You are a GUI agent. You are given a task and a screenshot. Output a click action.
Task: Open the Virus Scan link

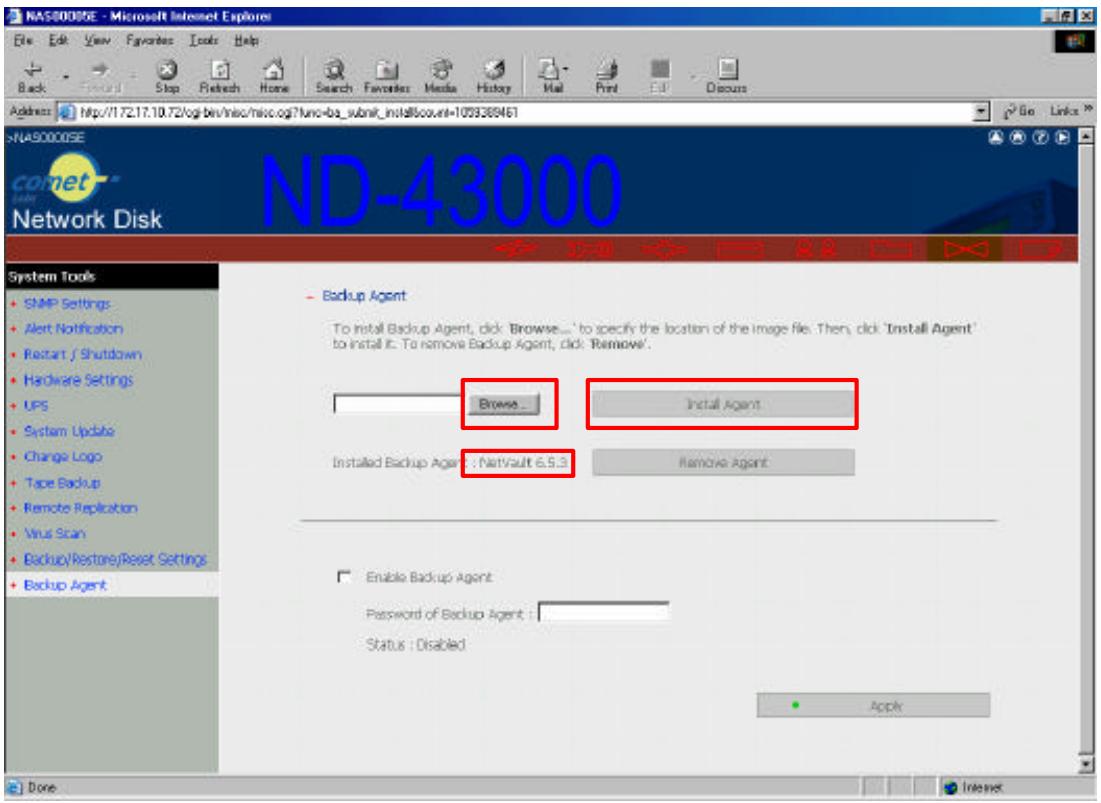pyautogui.click(x=55, y=533)
